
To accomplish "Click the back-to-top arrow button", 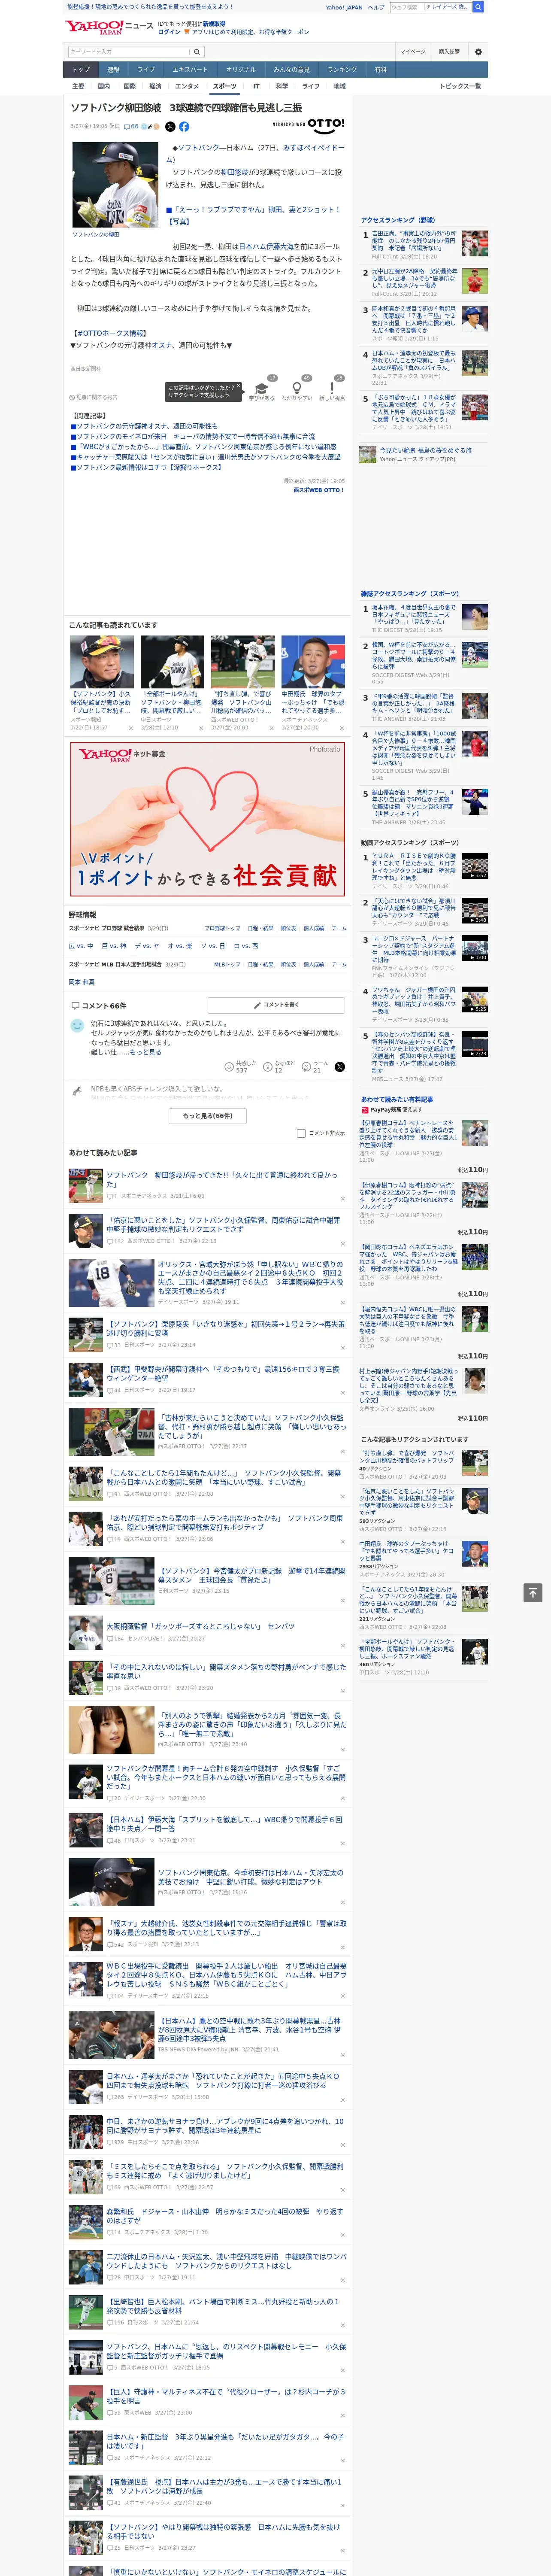I will [533, 1592].
